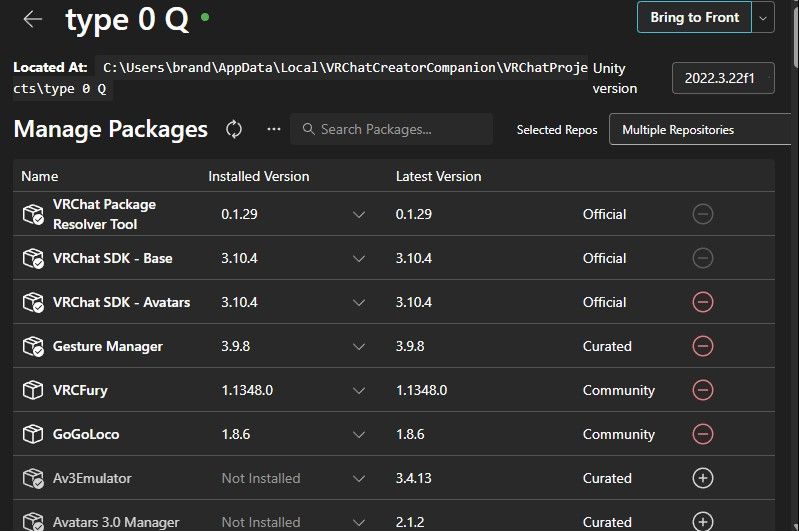Click the Avatars 3.0 Manager package icon
799x531 pixels.
tap(33, 522)
